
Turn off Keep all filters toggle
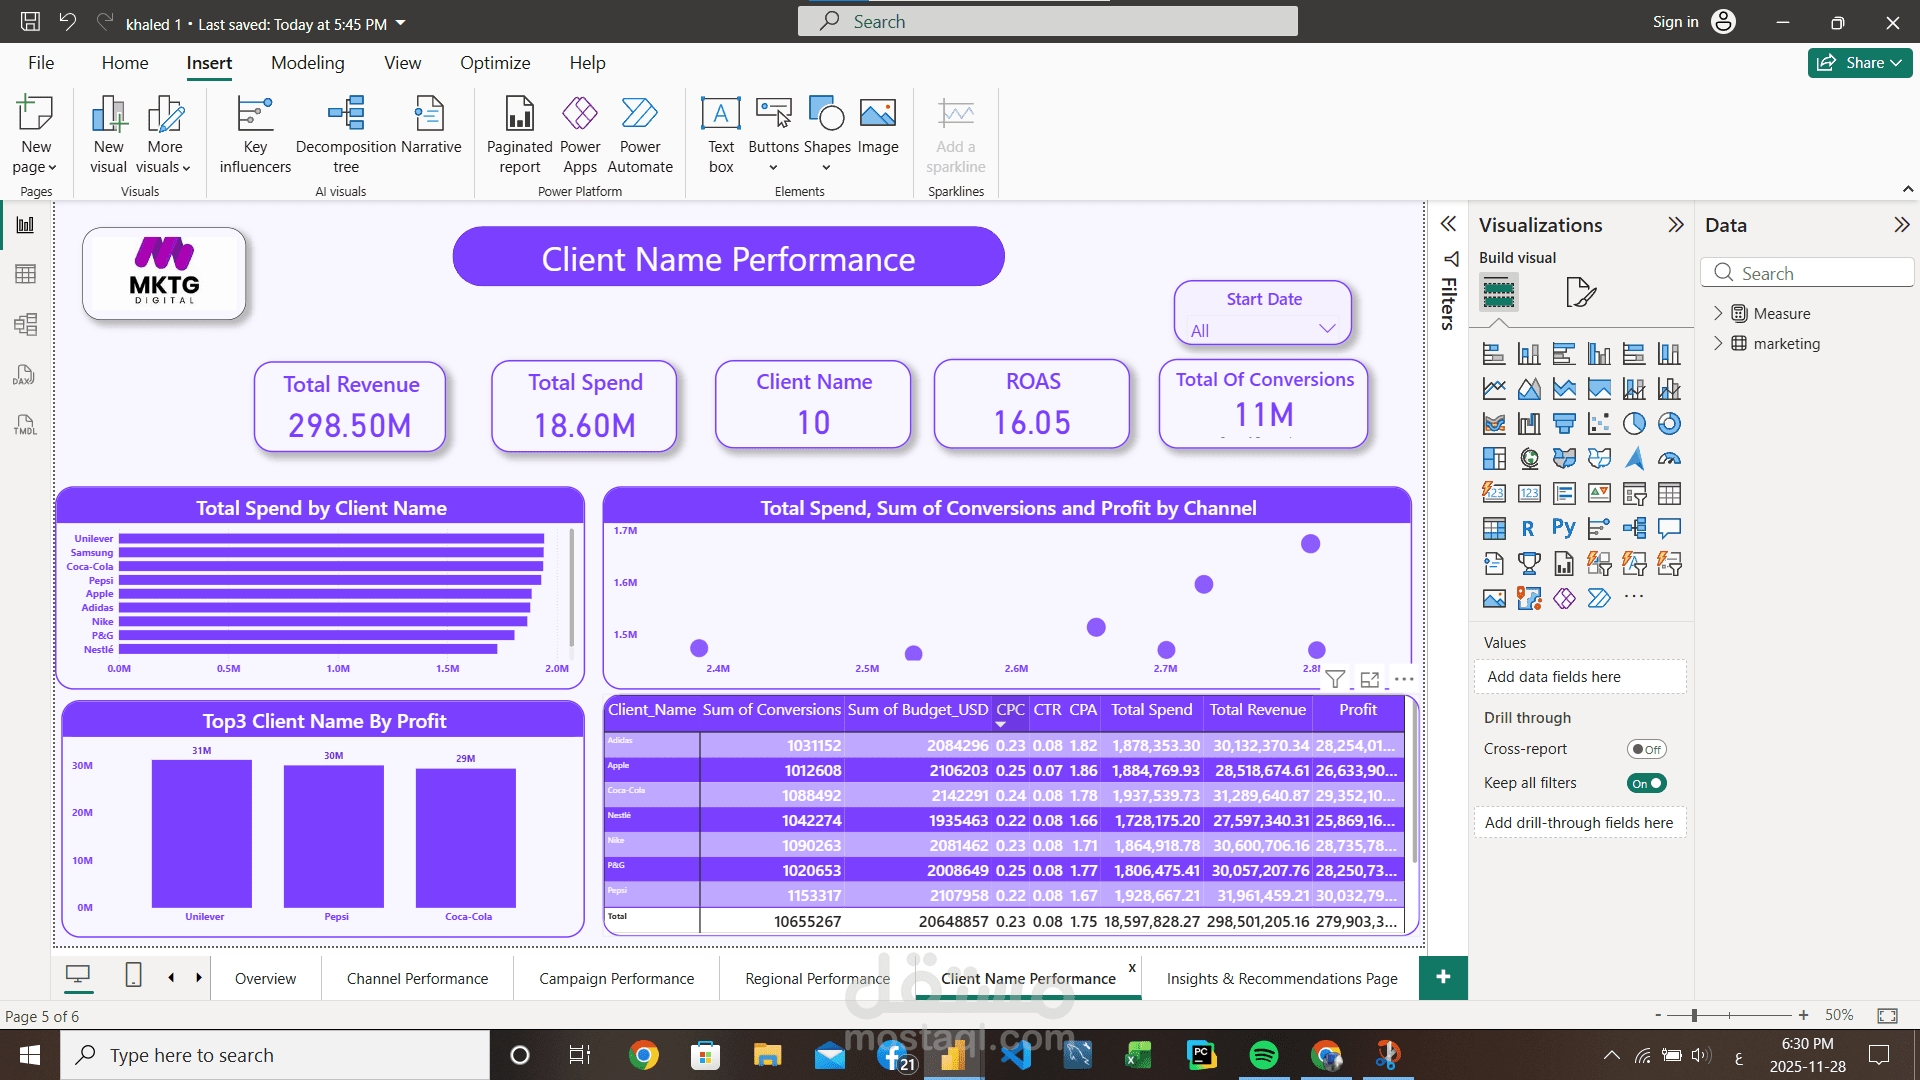click(1646, 783)
